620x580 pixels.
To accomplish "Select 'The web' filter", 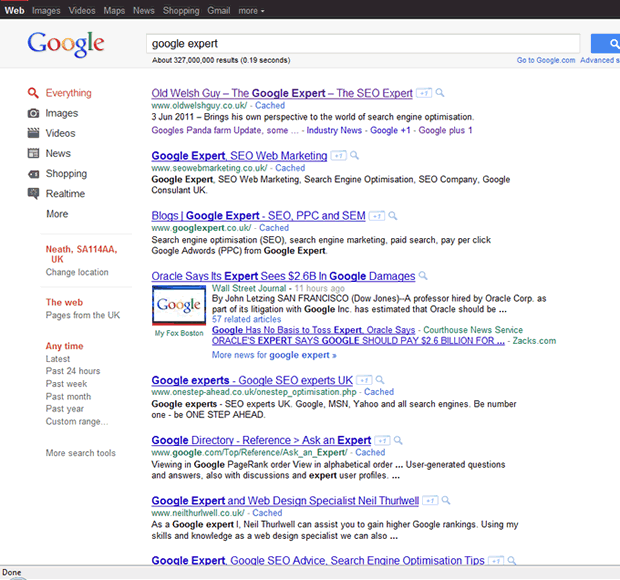I will tap(64, 302).
